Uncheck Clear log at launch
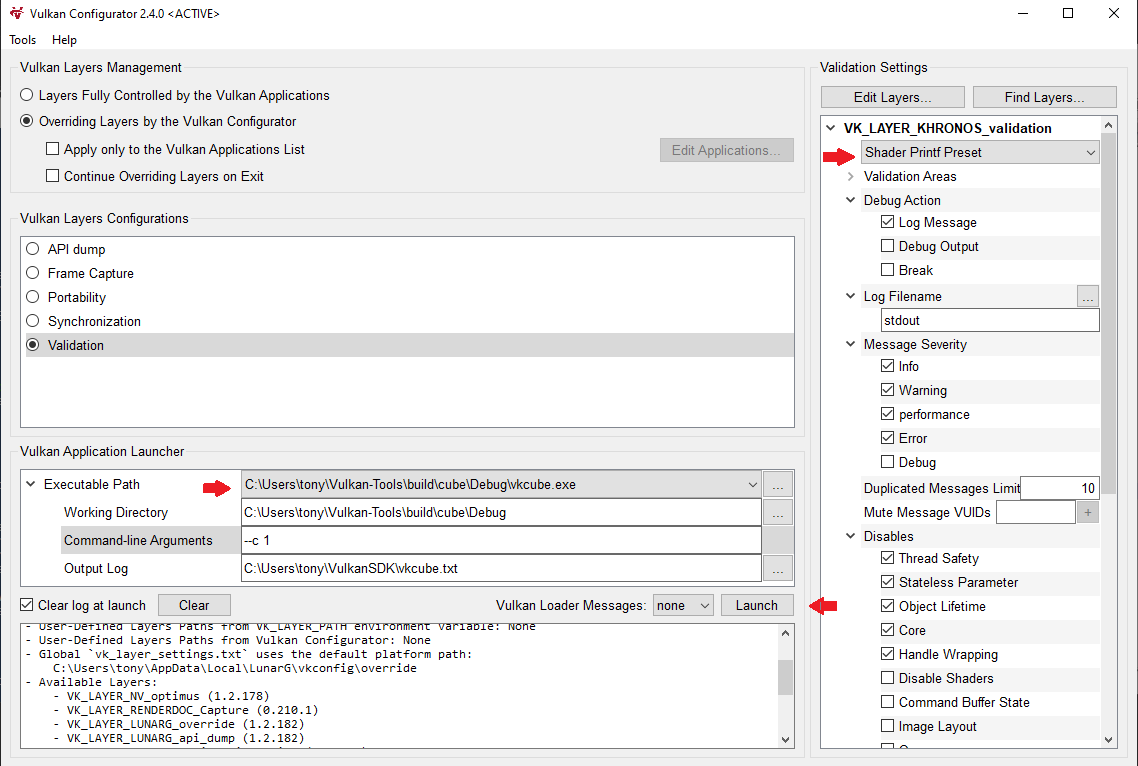The width and height of the screenshot is (1138, 766). click(x=26, y=605)
